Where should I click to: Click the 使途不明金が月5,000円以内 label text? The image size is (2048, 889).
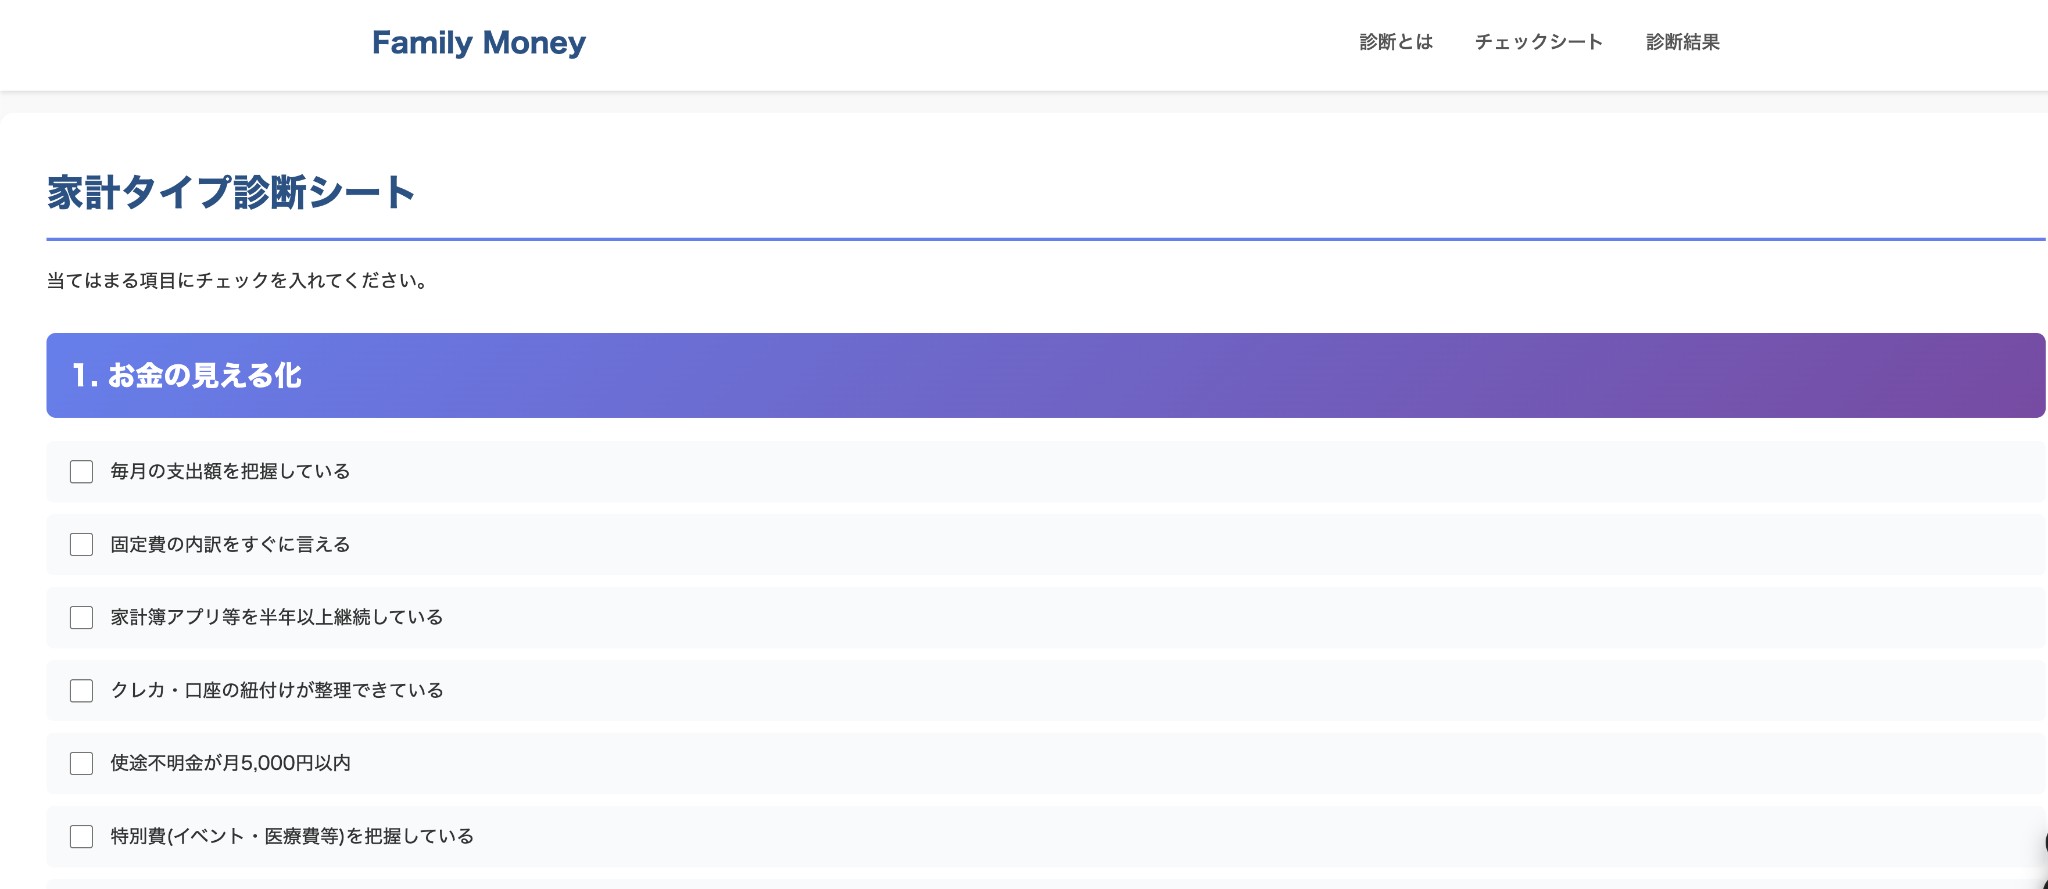(230, 764)
